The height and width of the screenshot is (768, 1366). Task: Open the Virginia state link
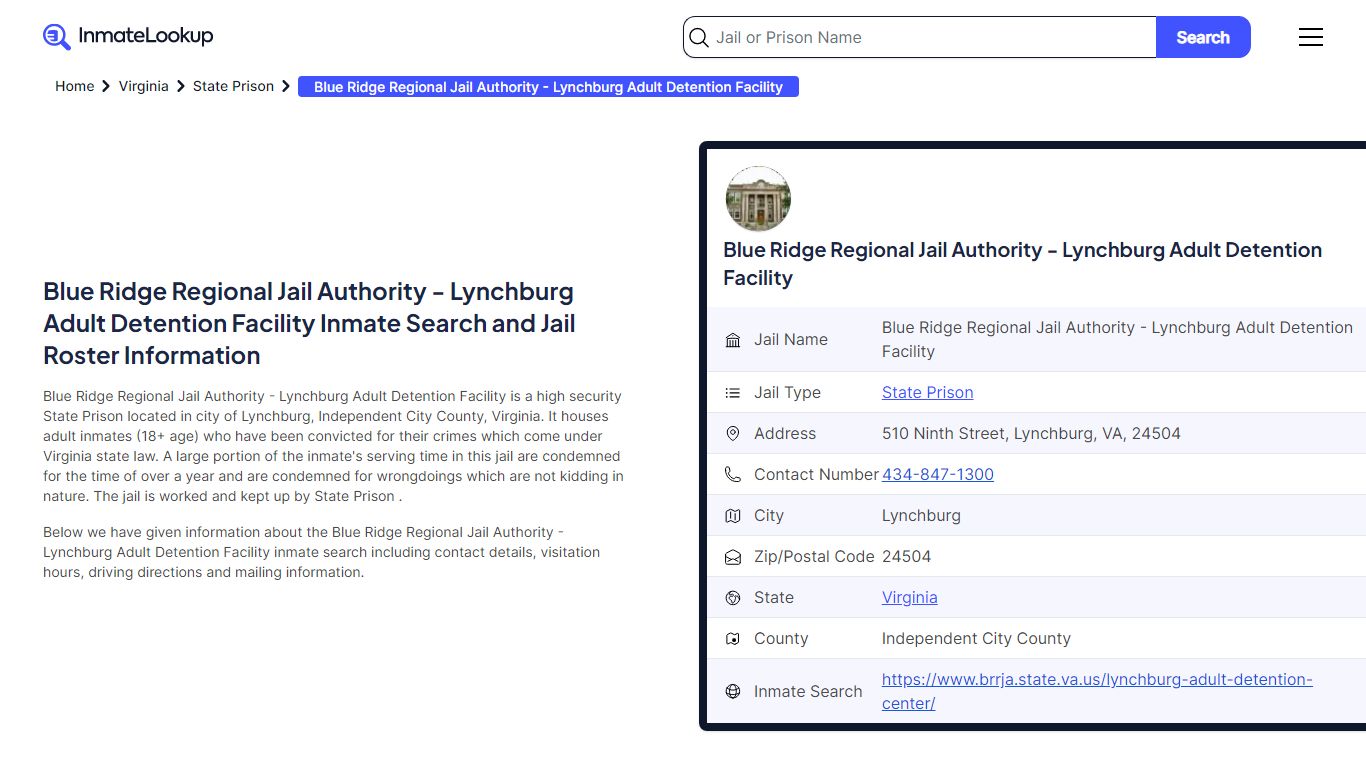909,598
